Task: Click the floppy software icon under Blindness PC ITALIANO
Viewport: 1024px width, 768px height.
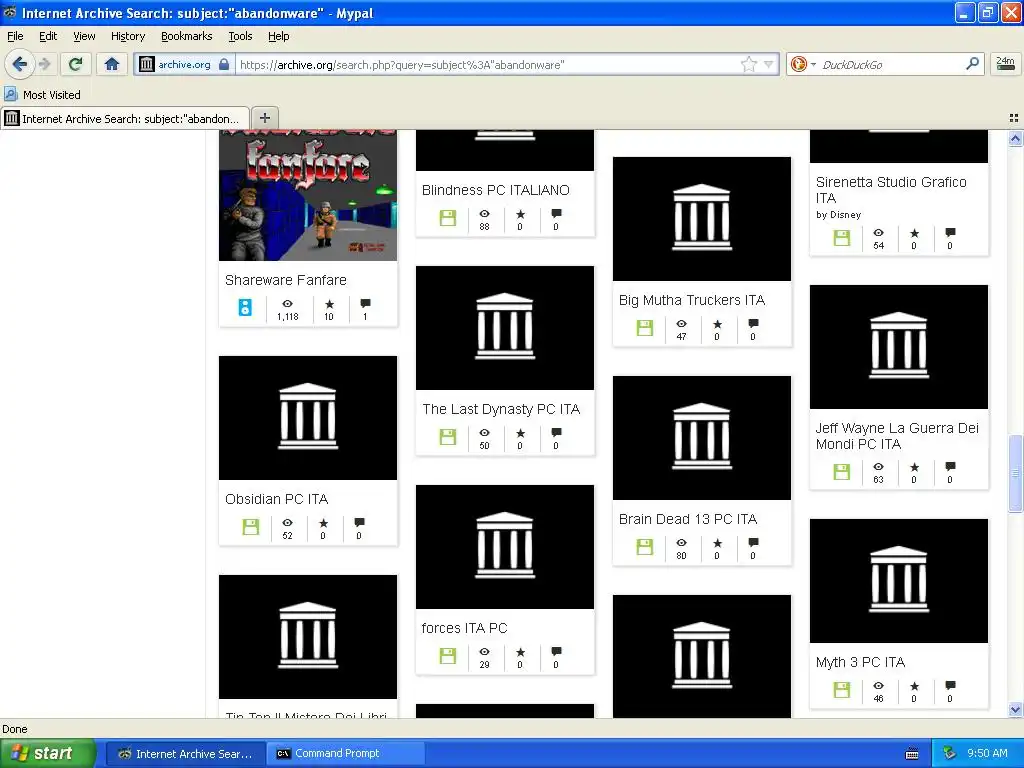Action: coord(447,217)
